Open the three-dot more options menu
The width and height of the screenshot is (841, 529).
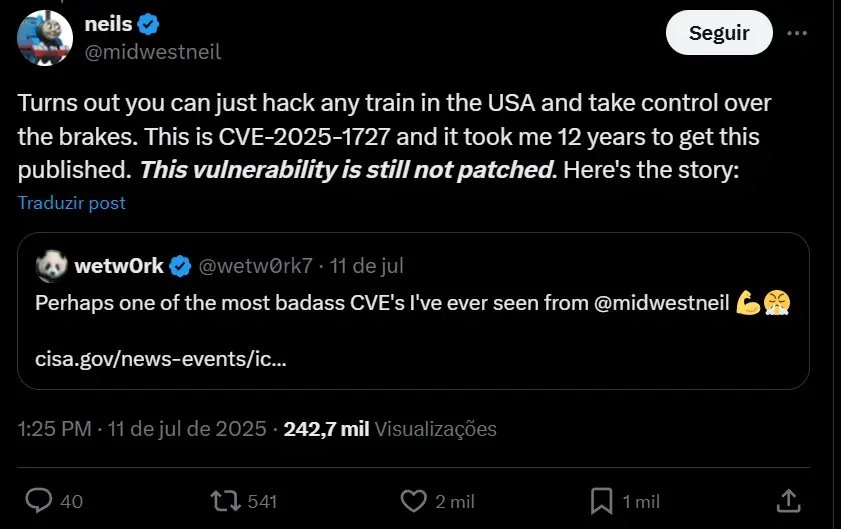point(797,33)
